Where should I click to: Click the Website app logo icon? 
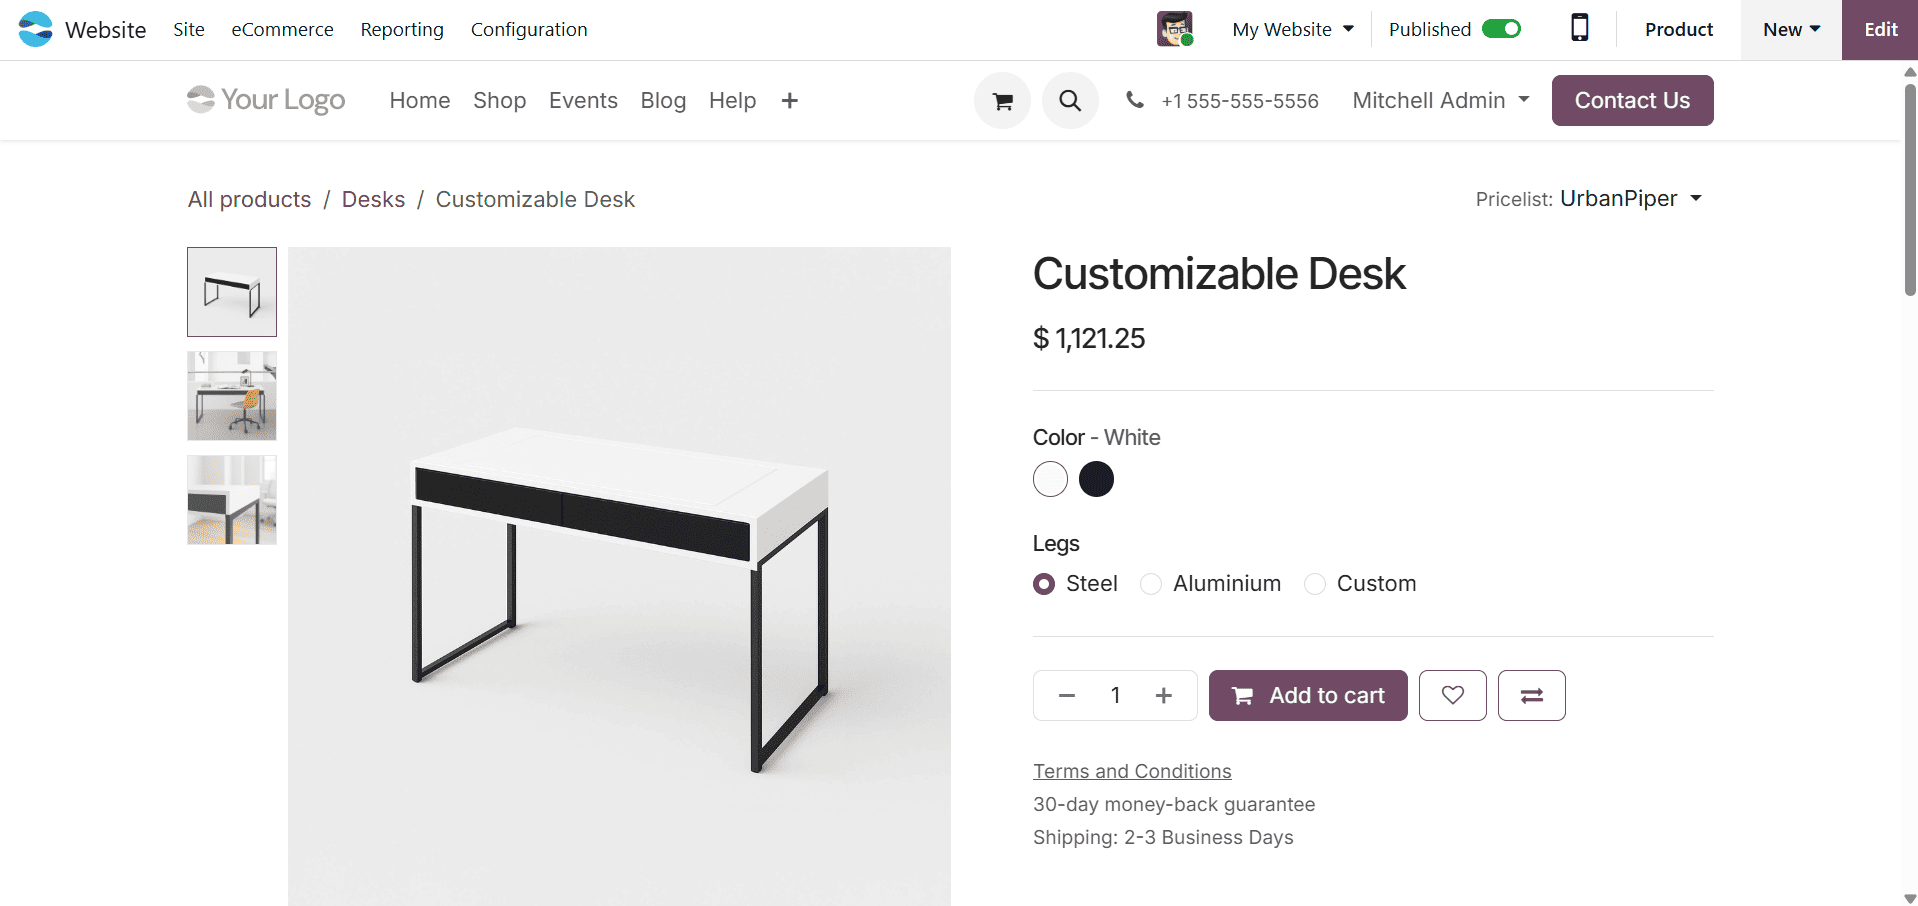[x=35, y=29]
